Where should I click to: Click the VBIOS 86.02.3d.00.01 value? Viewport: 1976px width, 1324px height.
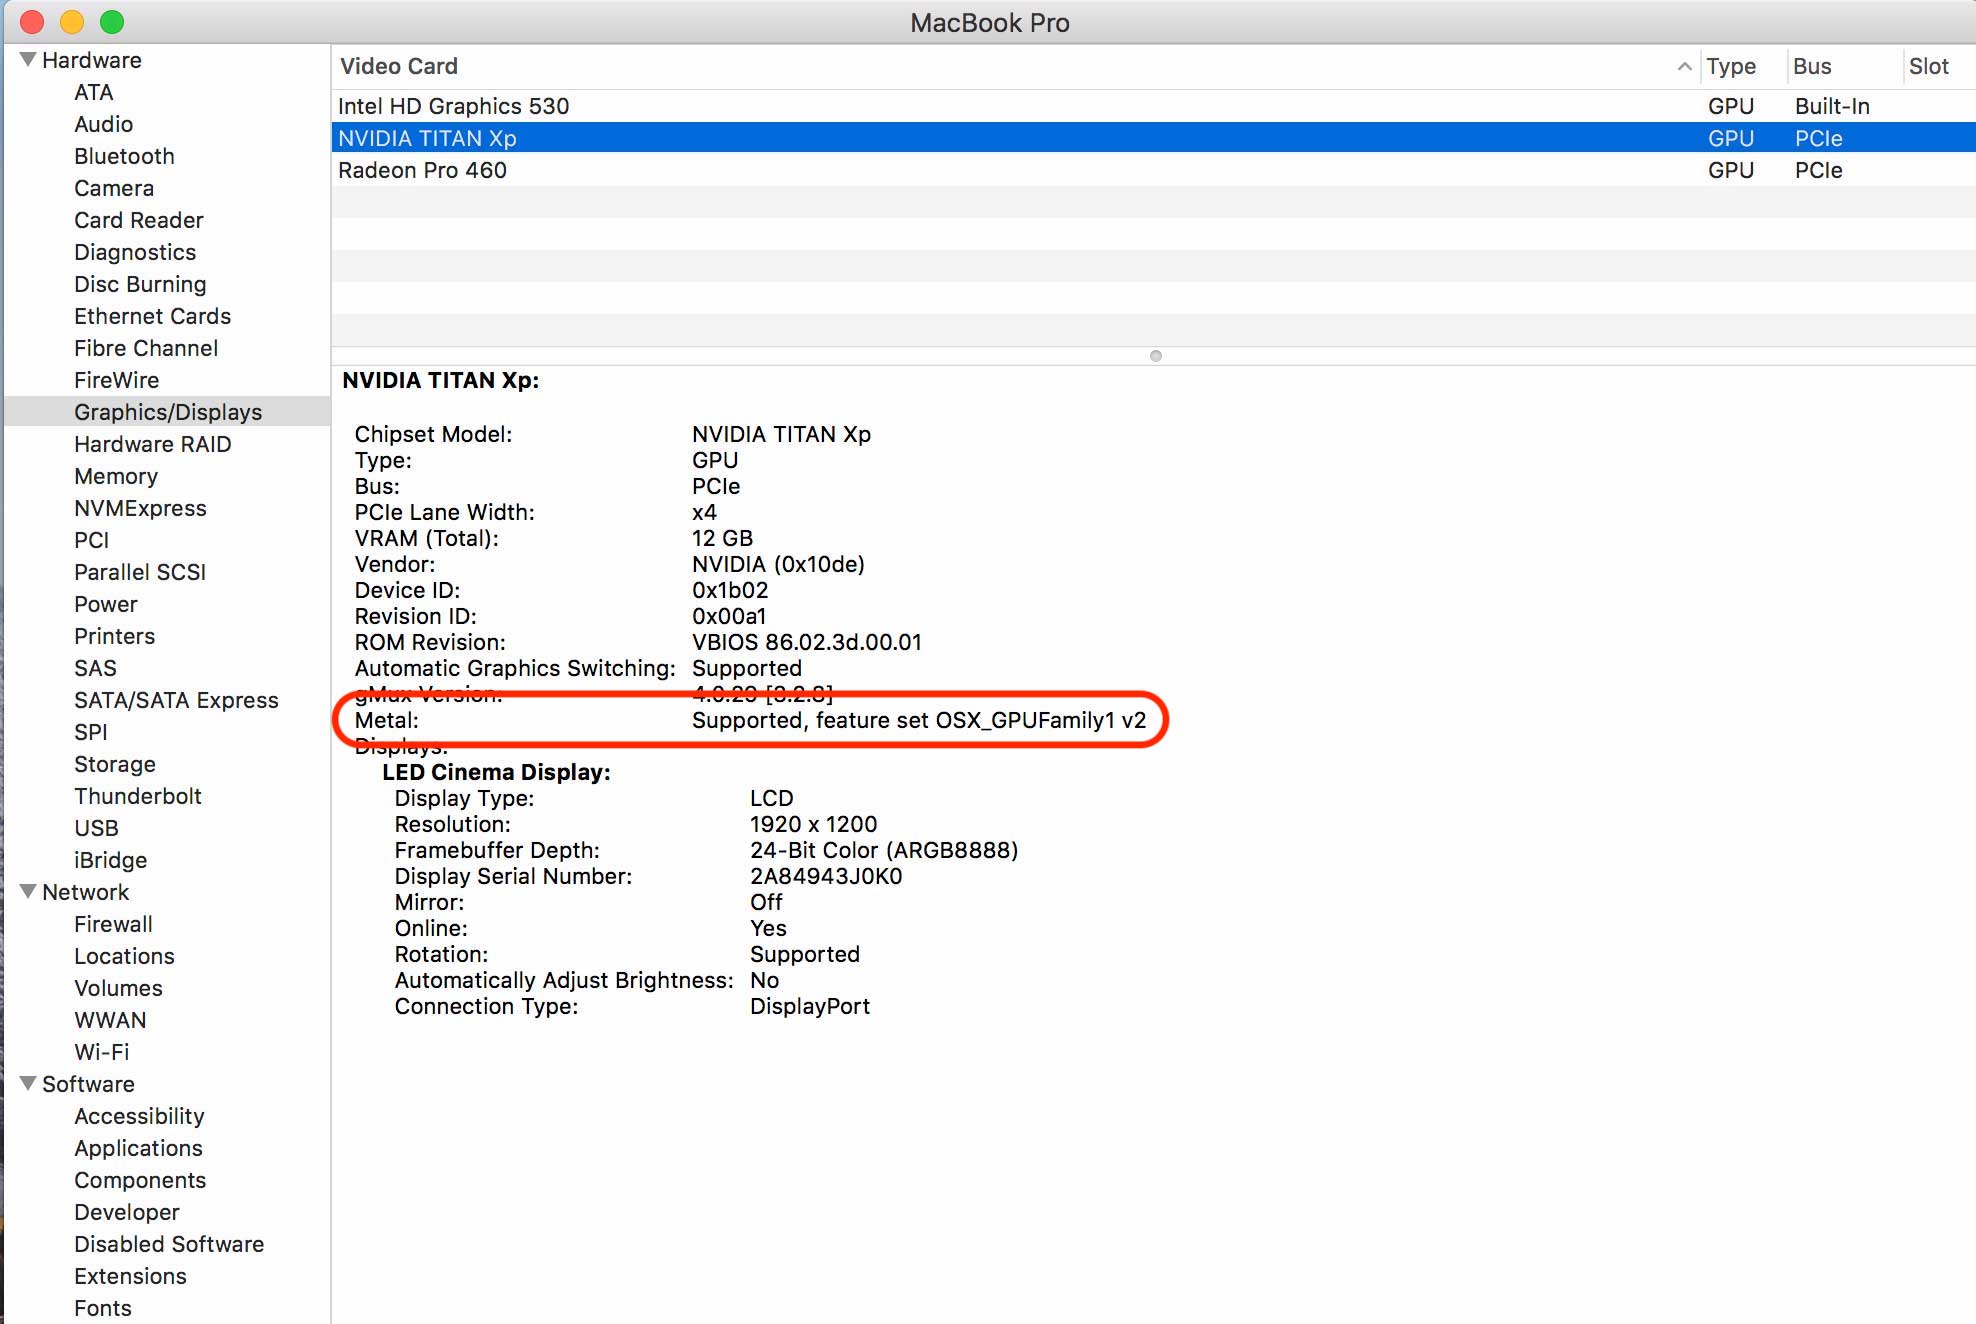tap(807, 642)
